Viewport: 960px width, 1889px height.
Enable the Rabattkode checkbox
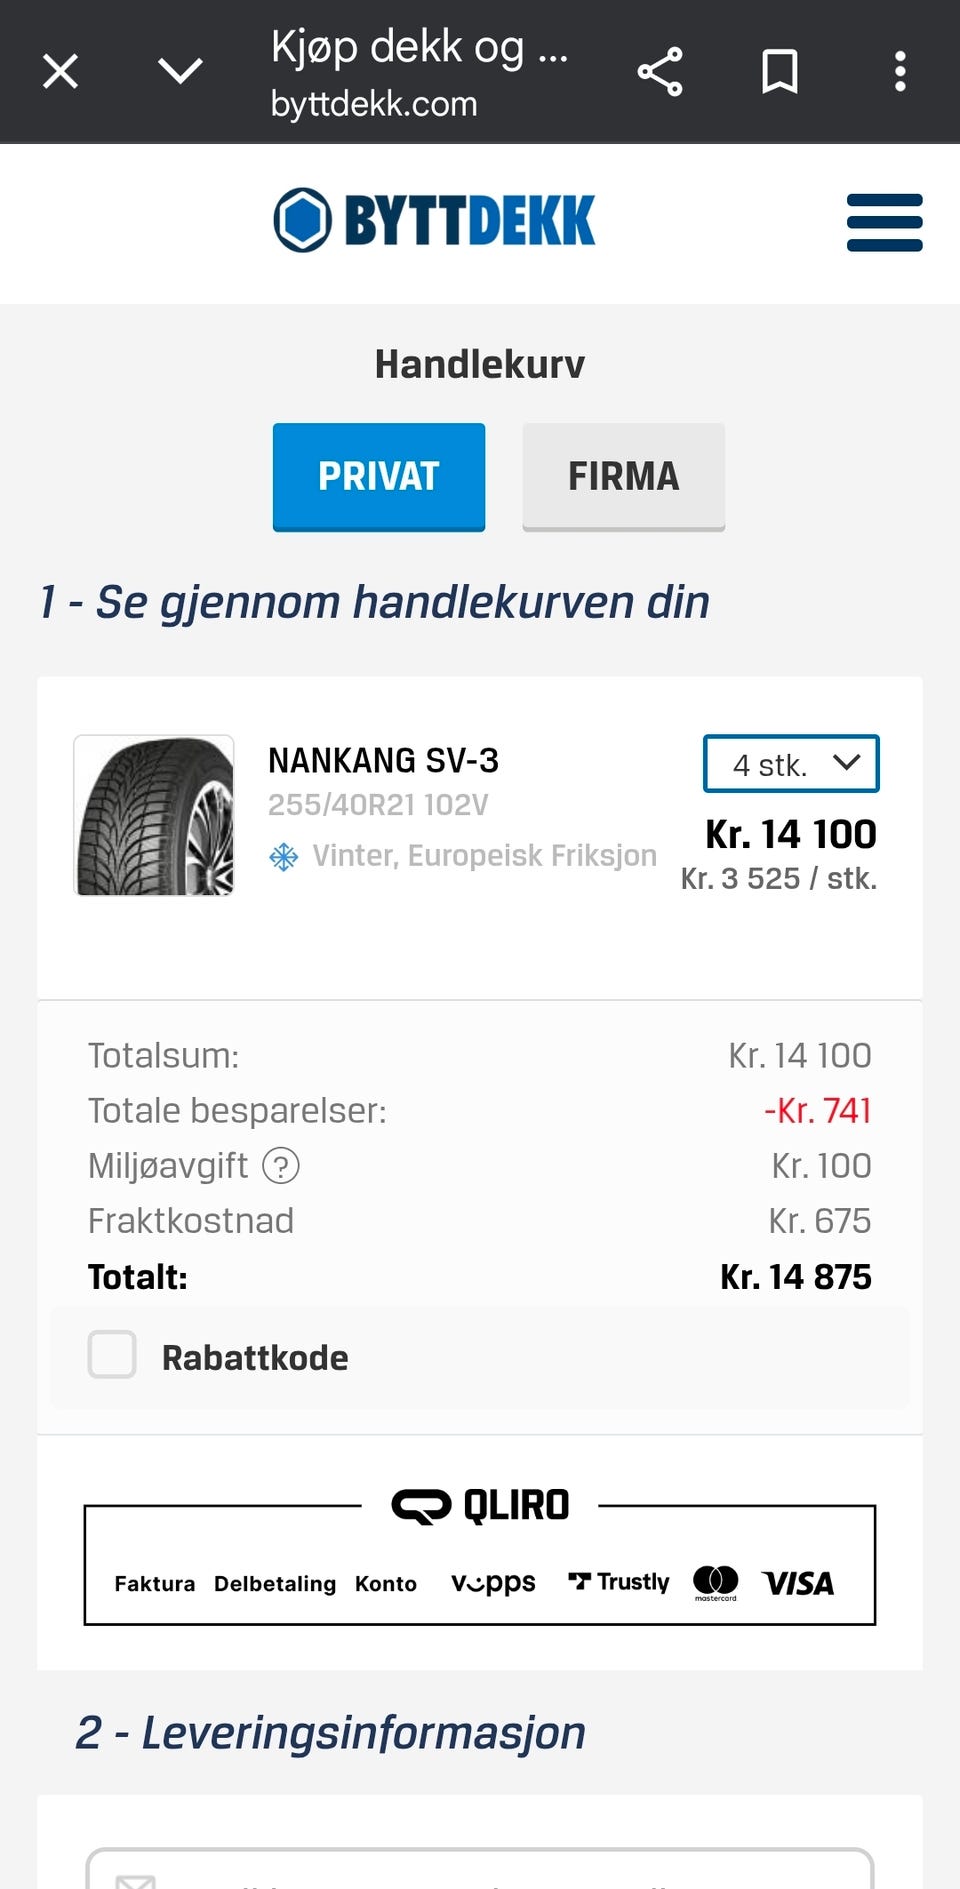112,1355
